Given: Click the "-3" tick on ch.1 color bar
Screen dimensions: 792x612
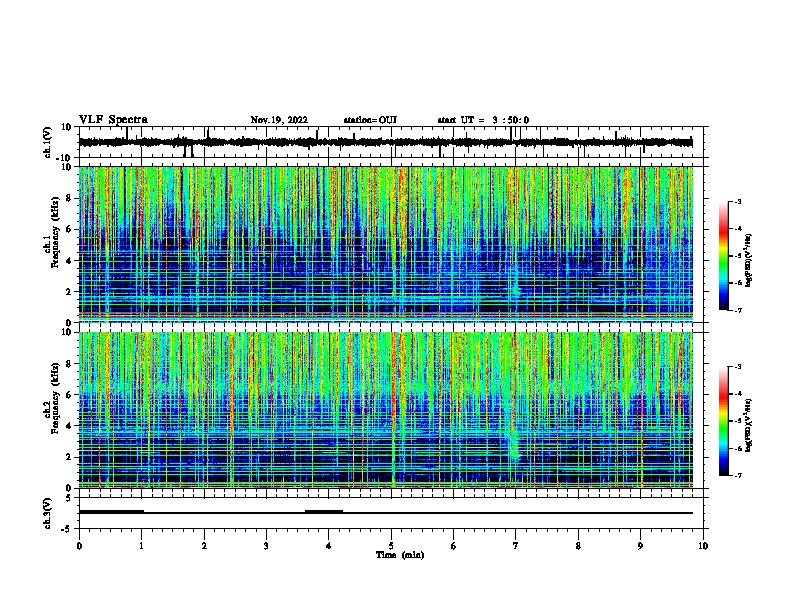Looking at the screenshot, I should click(738, 201).
